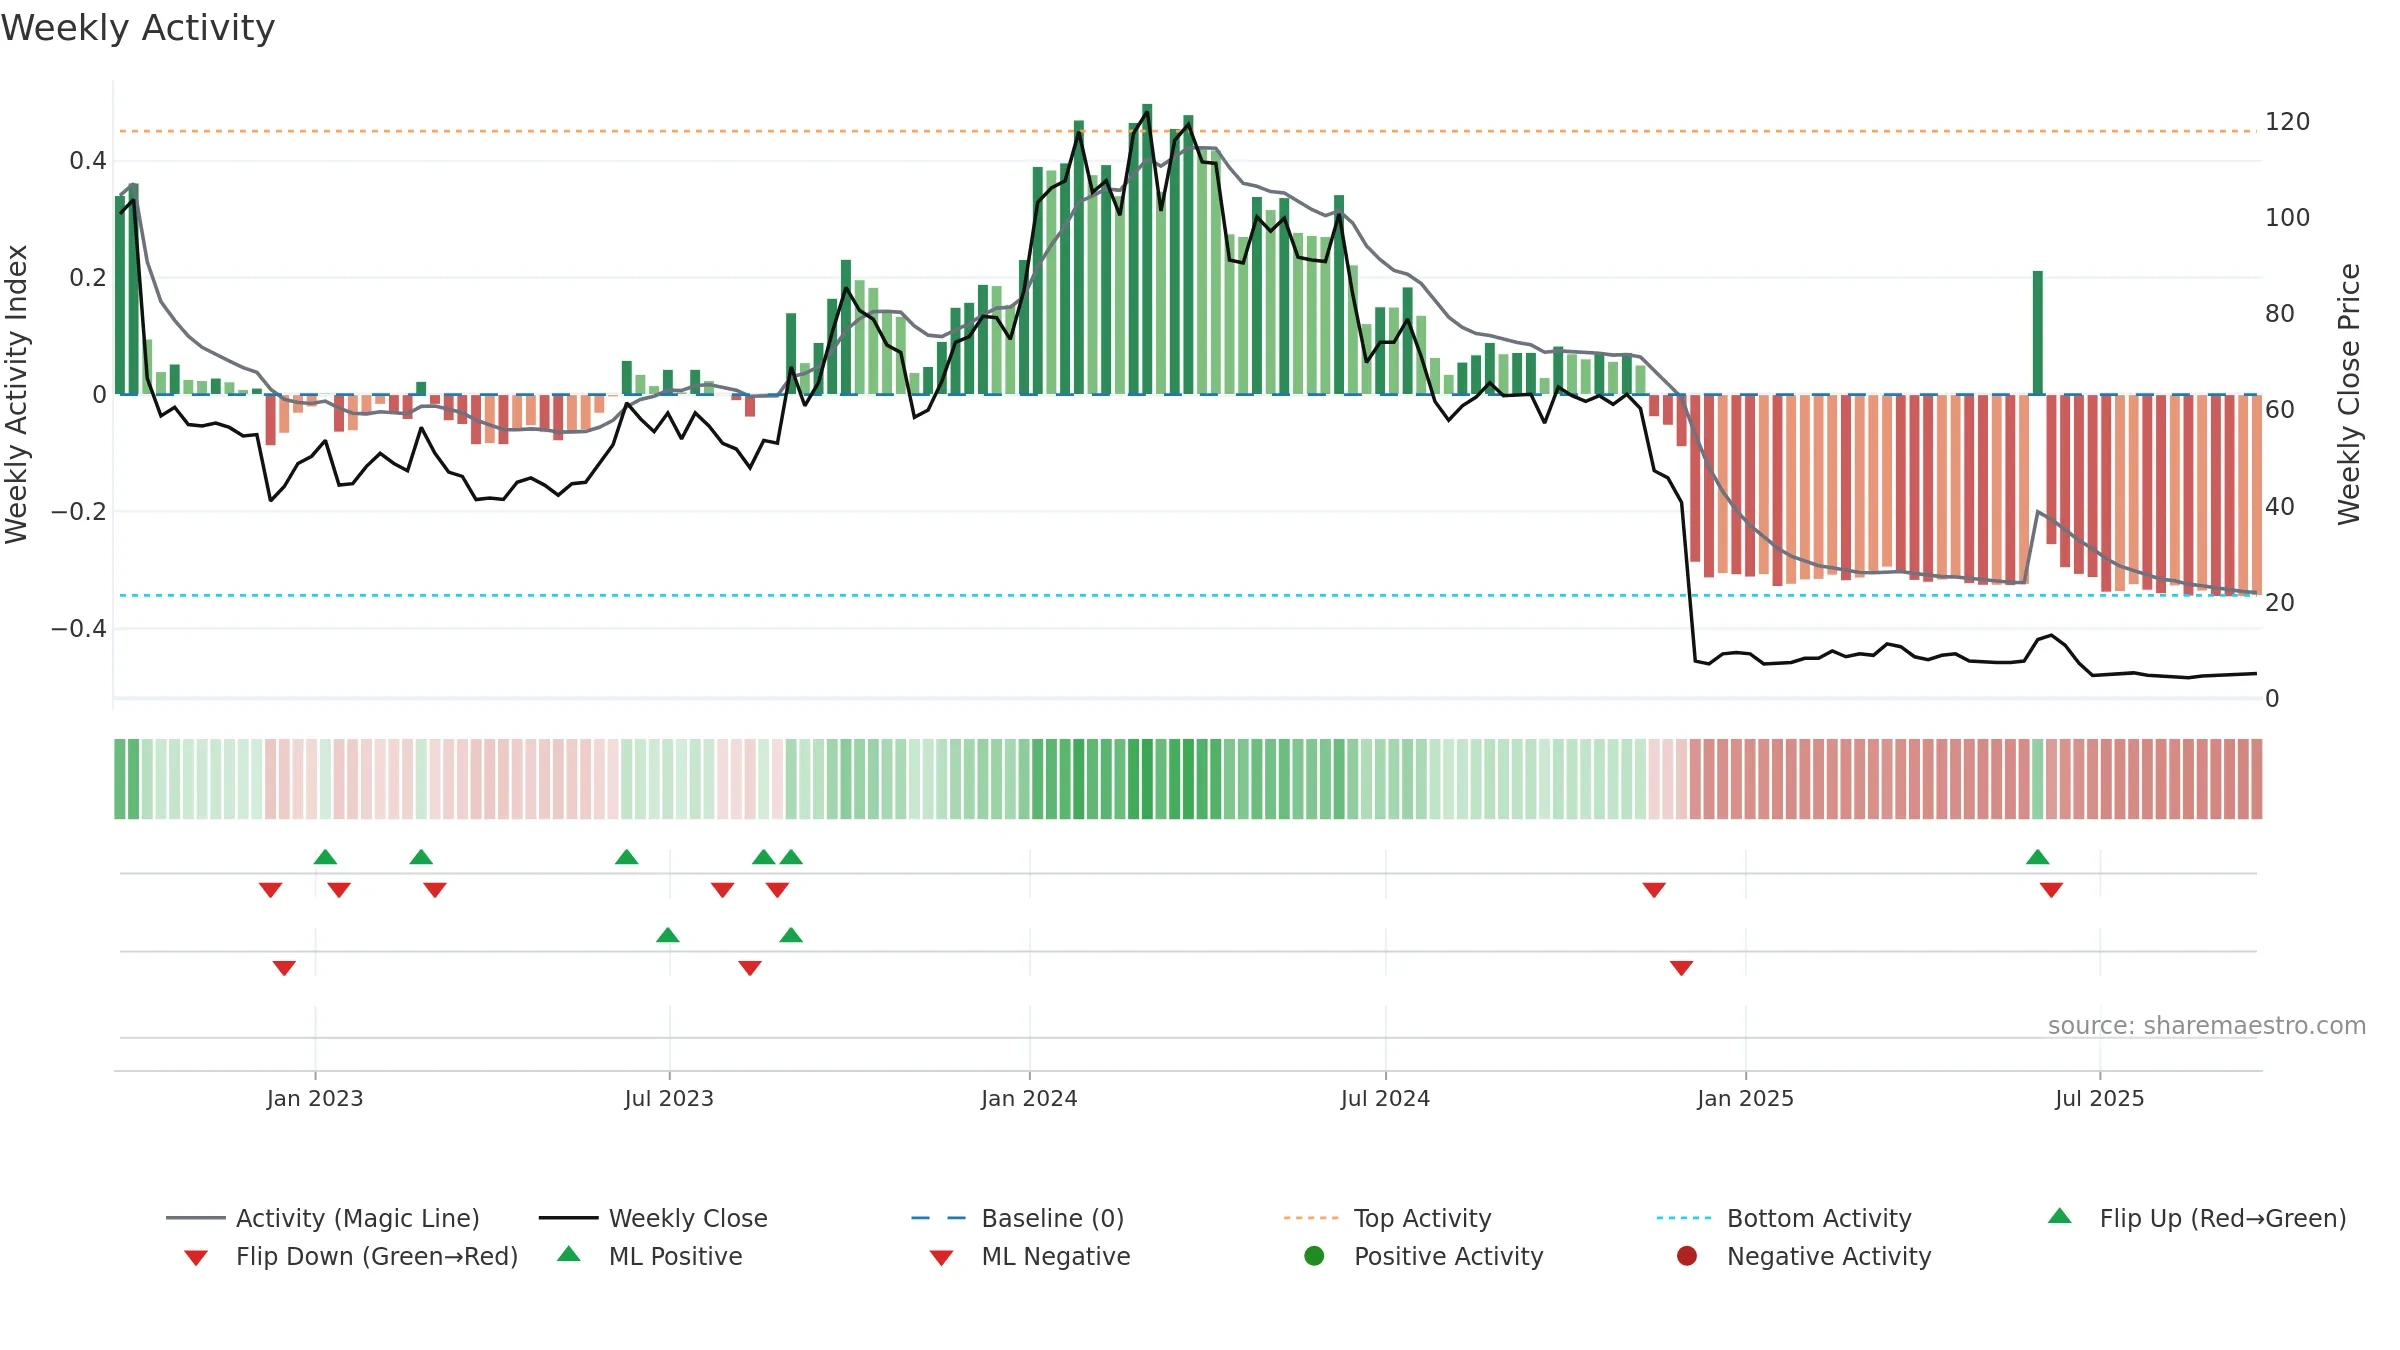Image resolution: width=2400 pixels, height=1350 pixels.
Task: Click the green Positive Activity legend dot
Action: point(1315,1256)
